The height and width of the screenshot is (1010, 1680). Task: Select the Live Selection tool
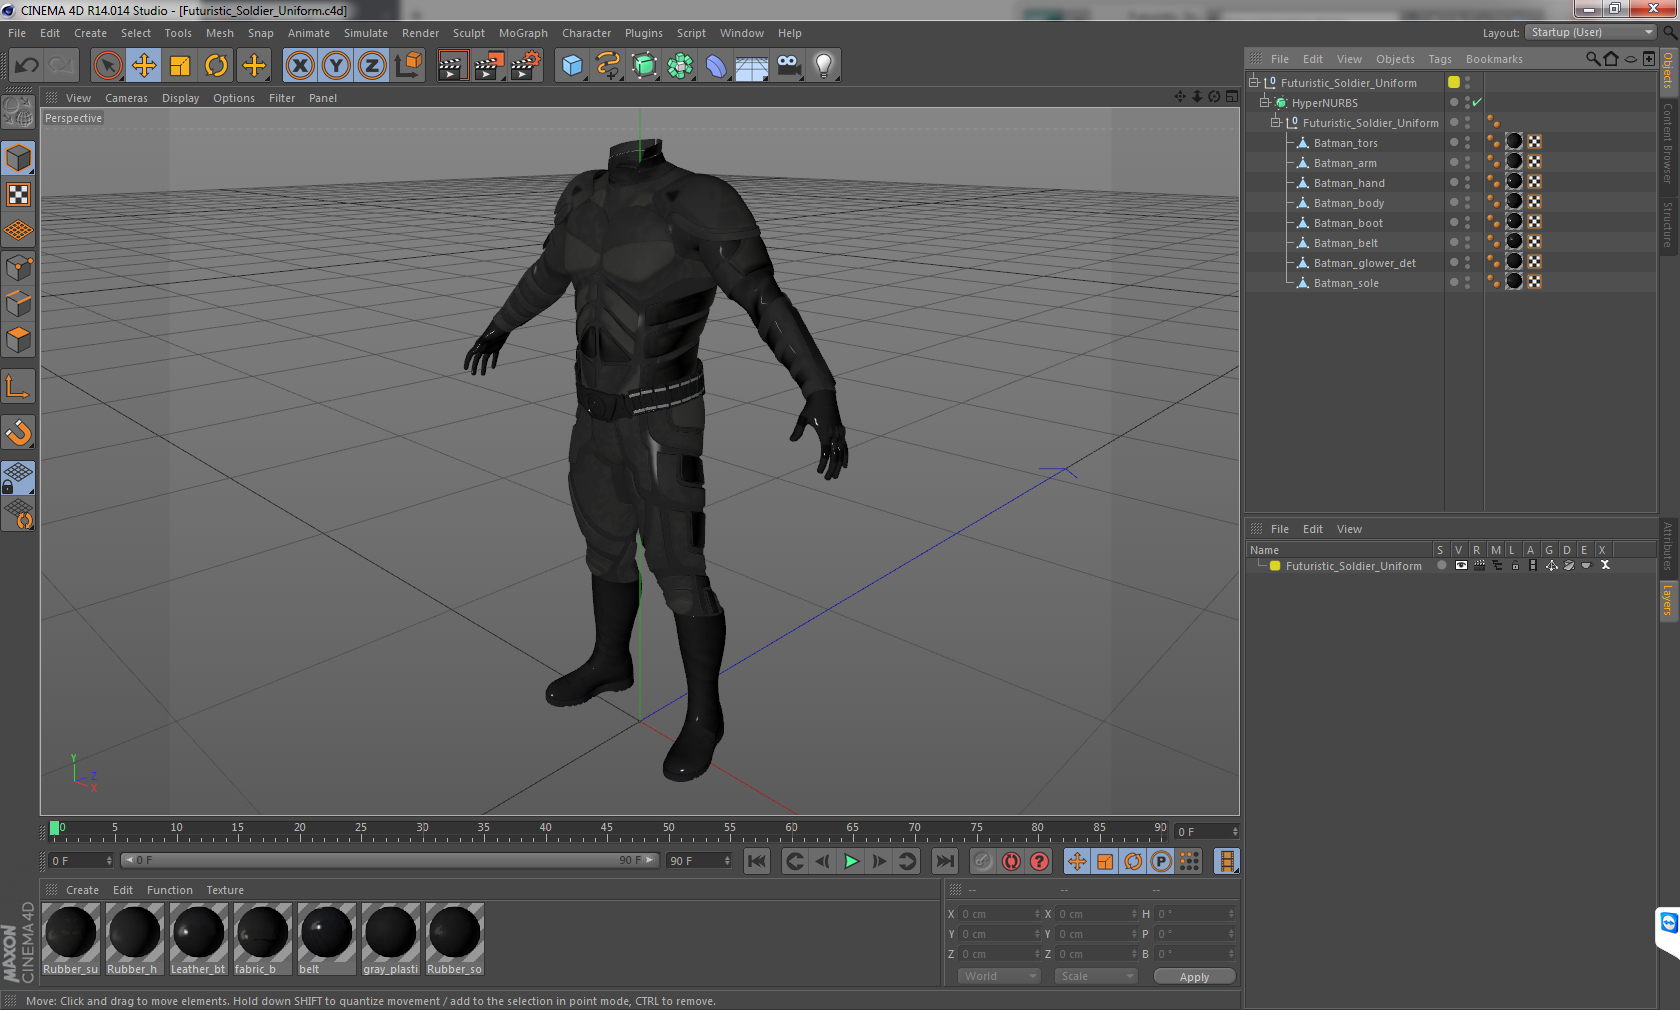tap(108, 66)
